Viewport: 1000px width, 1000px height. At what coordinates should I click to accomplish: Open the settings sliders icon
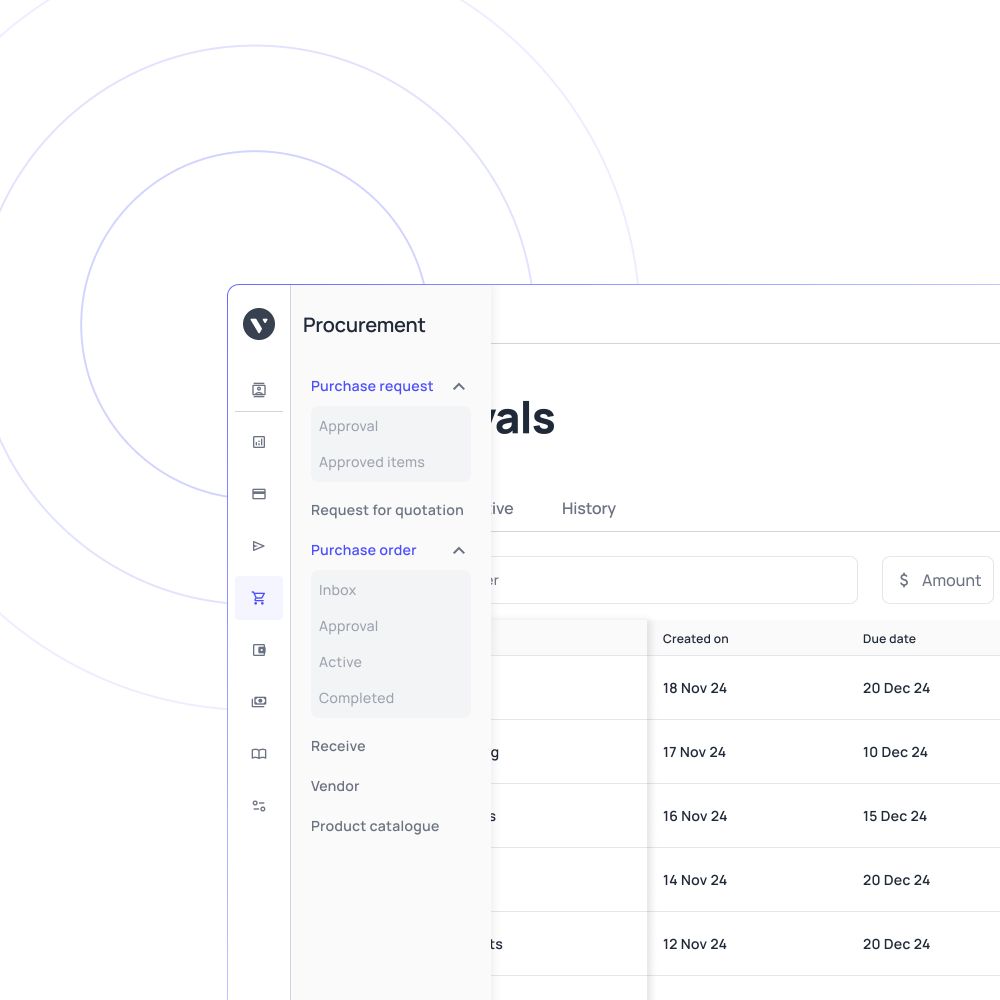pos(259,806)
